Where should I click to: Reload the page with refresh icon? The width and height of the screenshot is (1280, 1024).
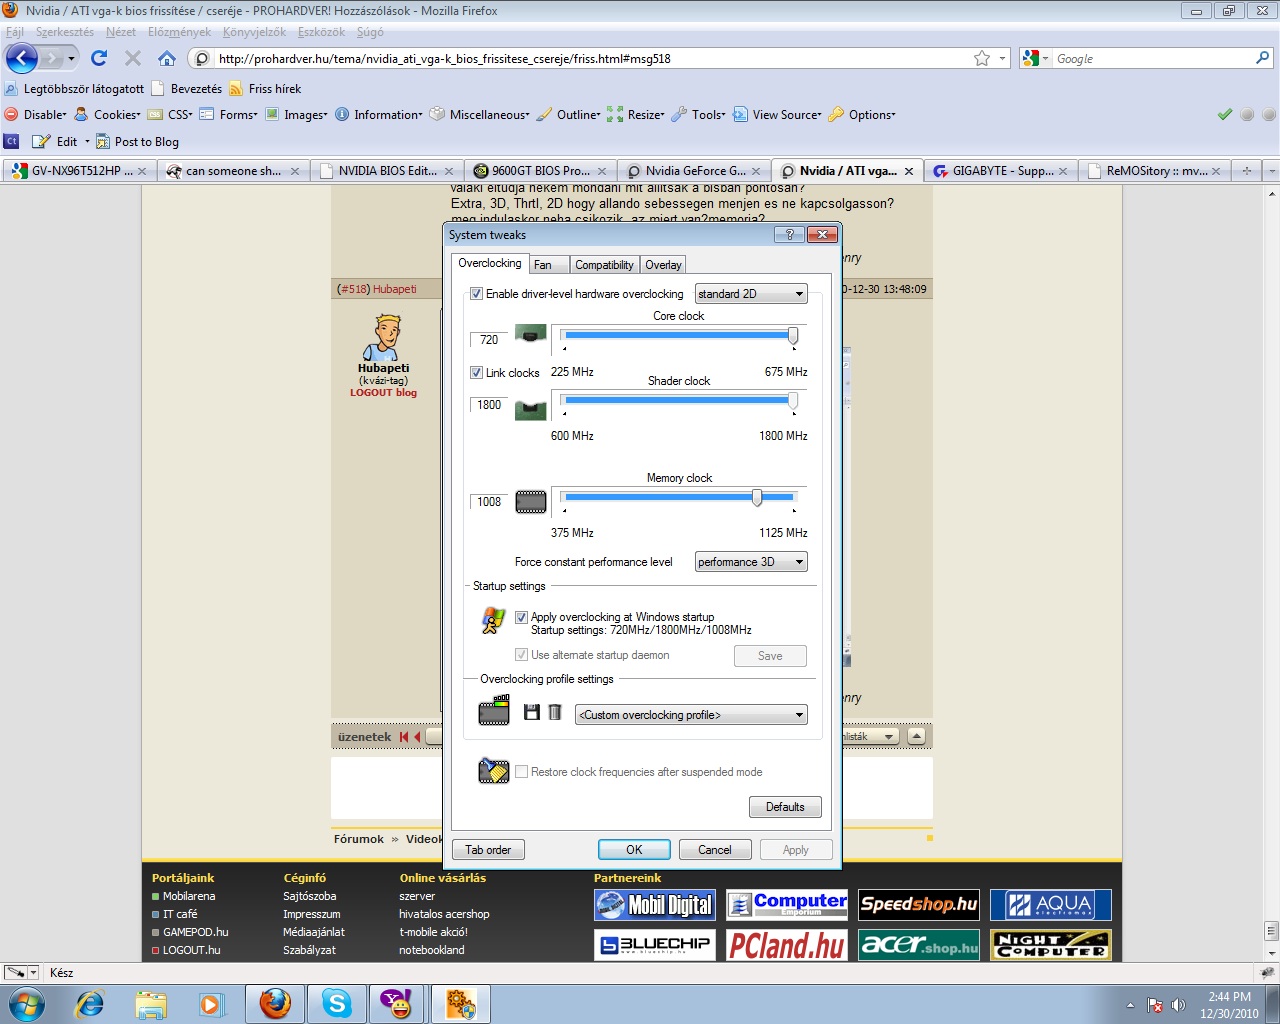(x=99, y=58)
